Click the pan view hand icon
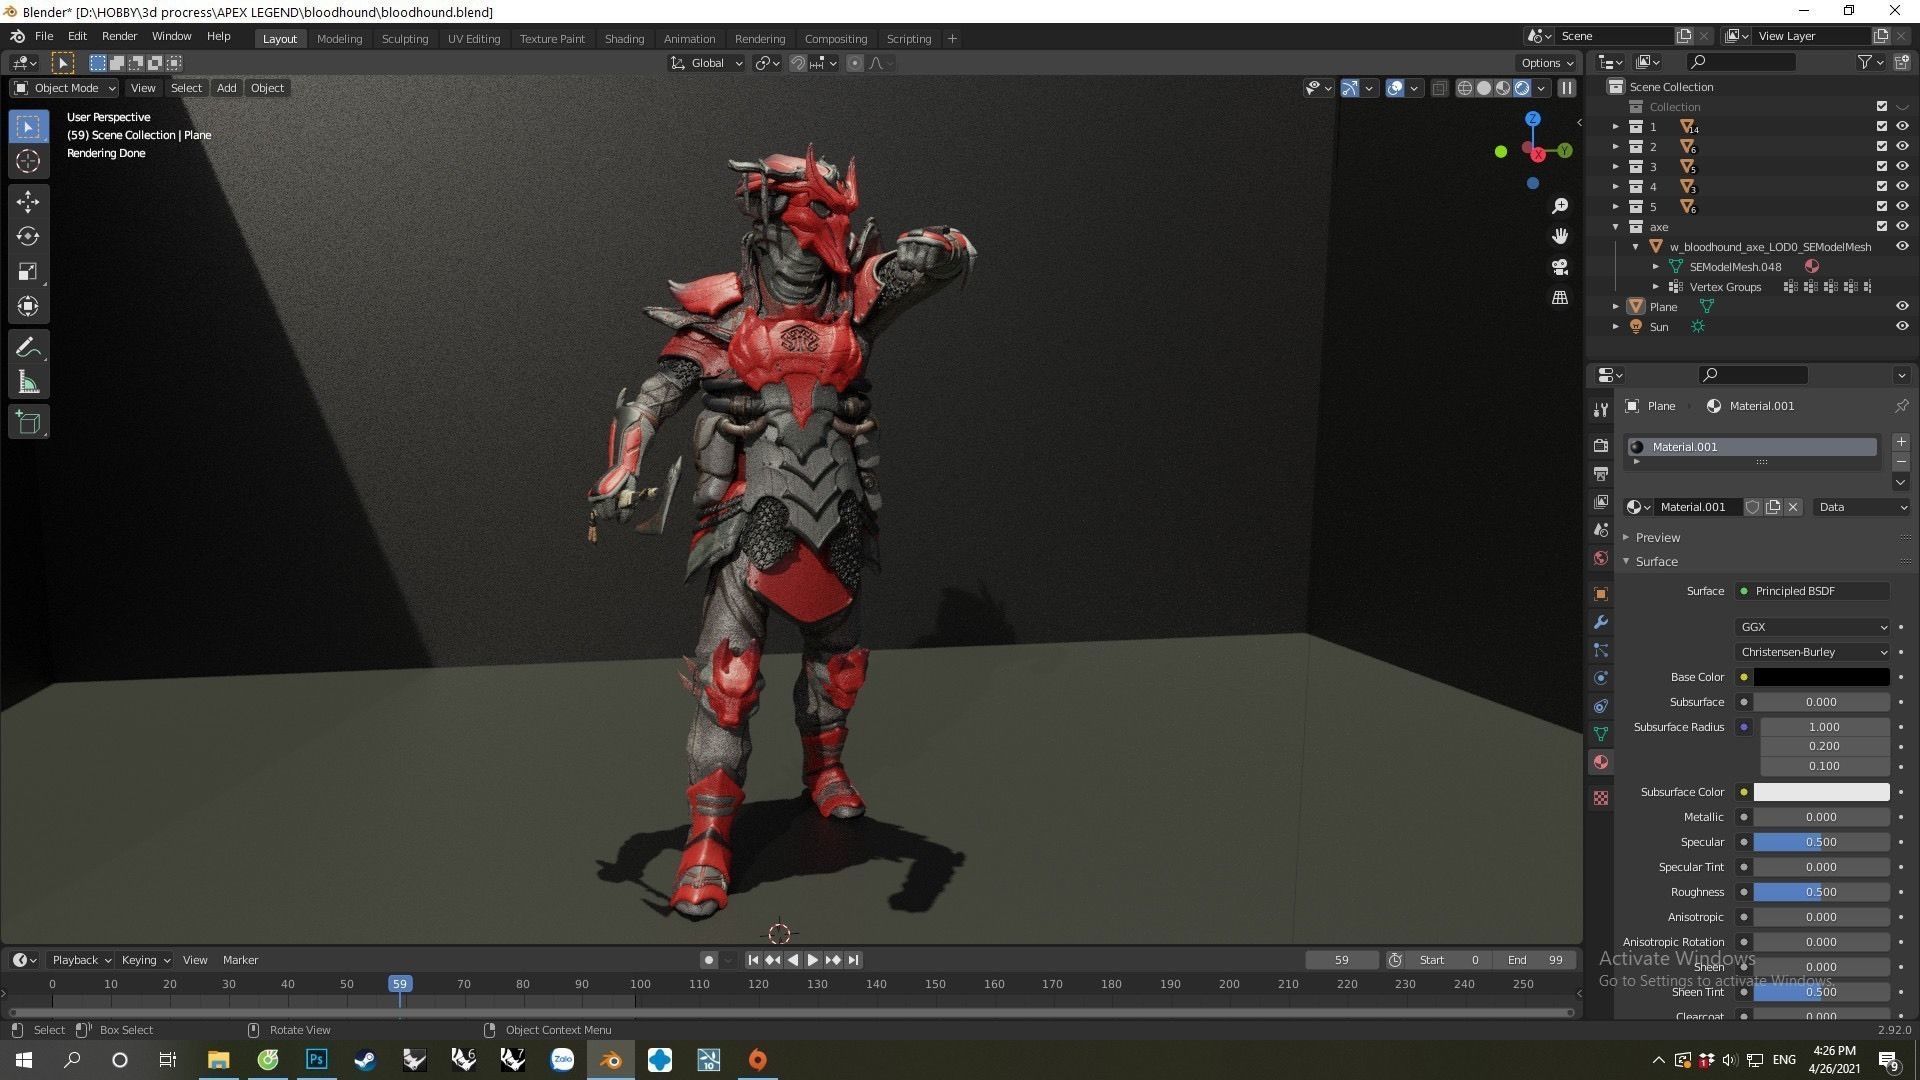 coord(1560,236)
